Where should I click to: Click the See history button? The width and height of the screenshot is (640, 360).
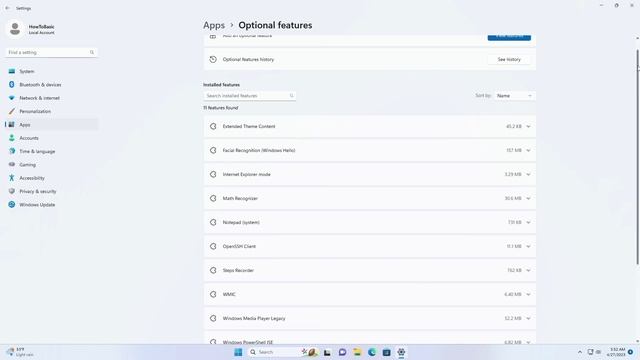tap(509, 59)
